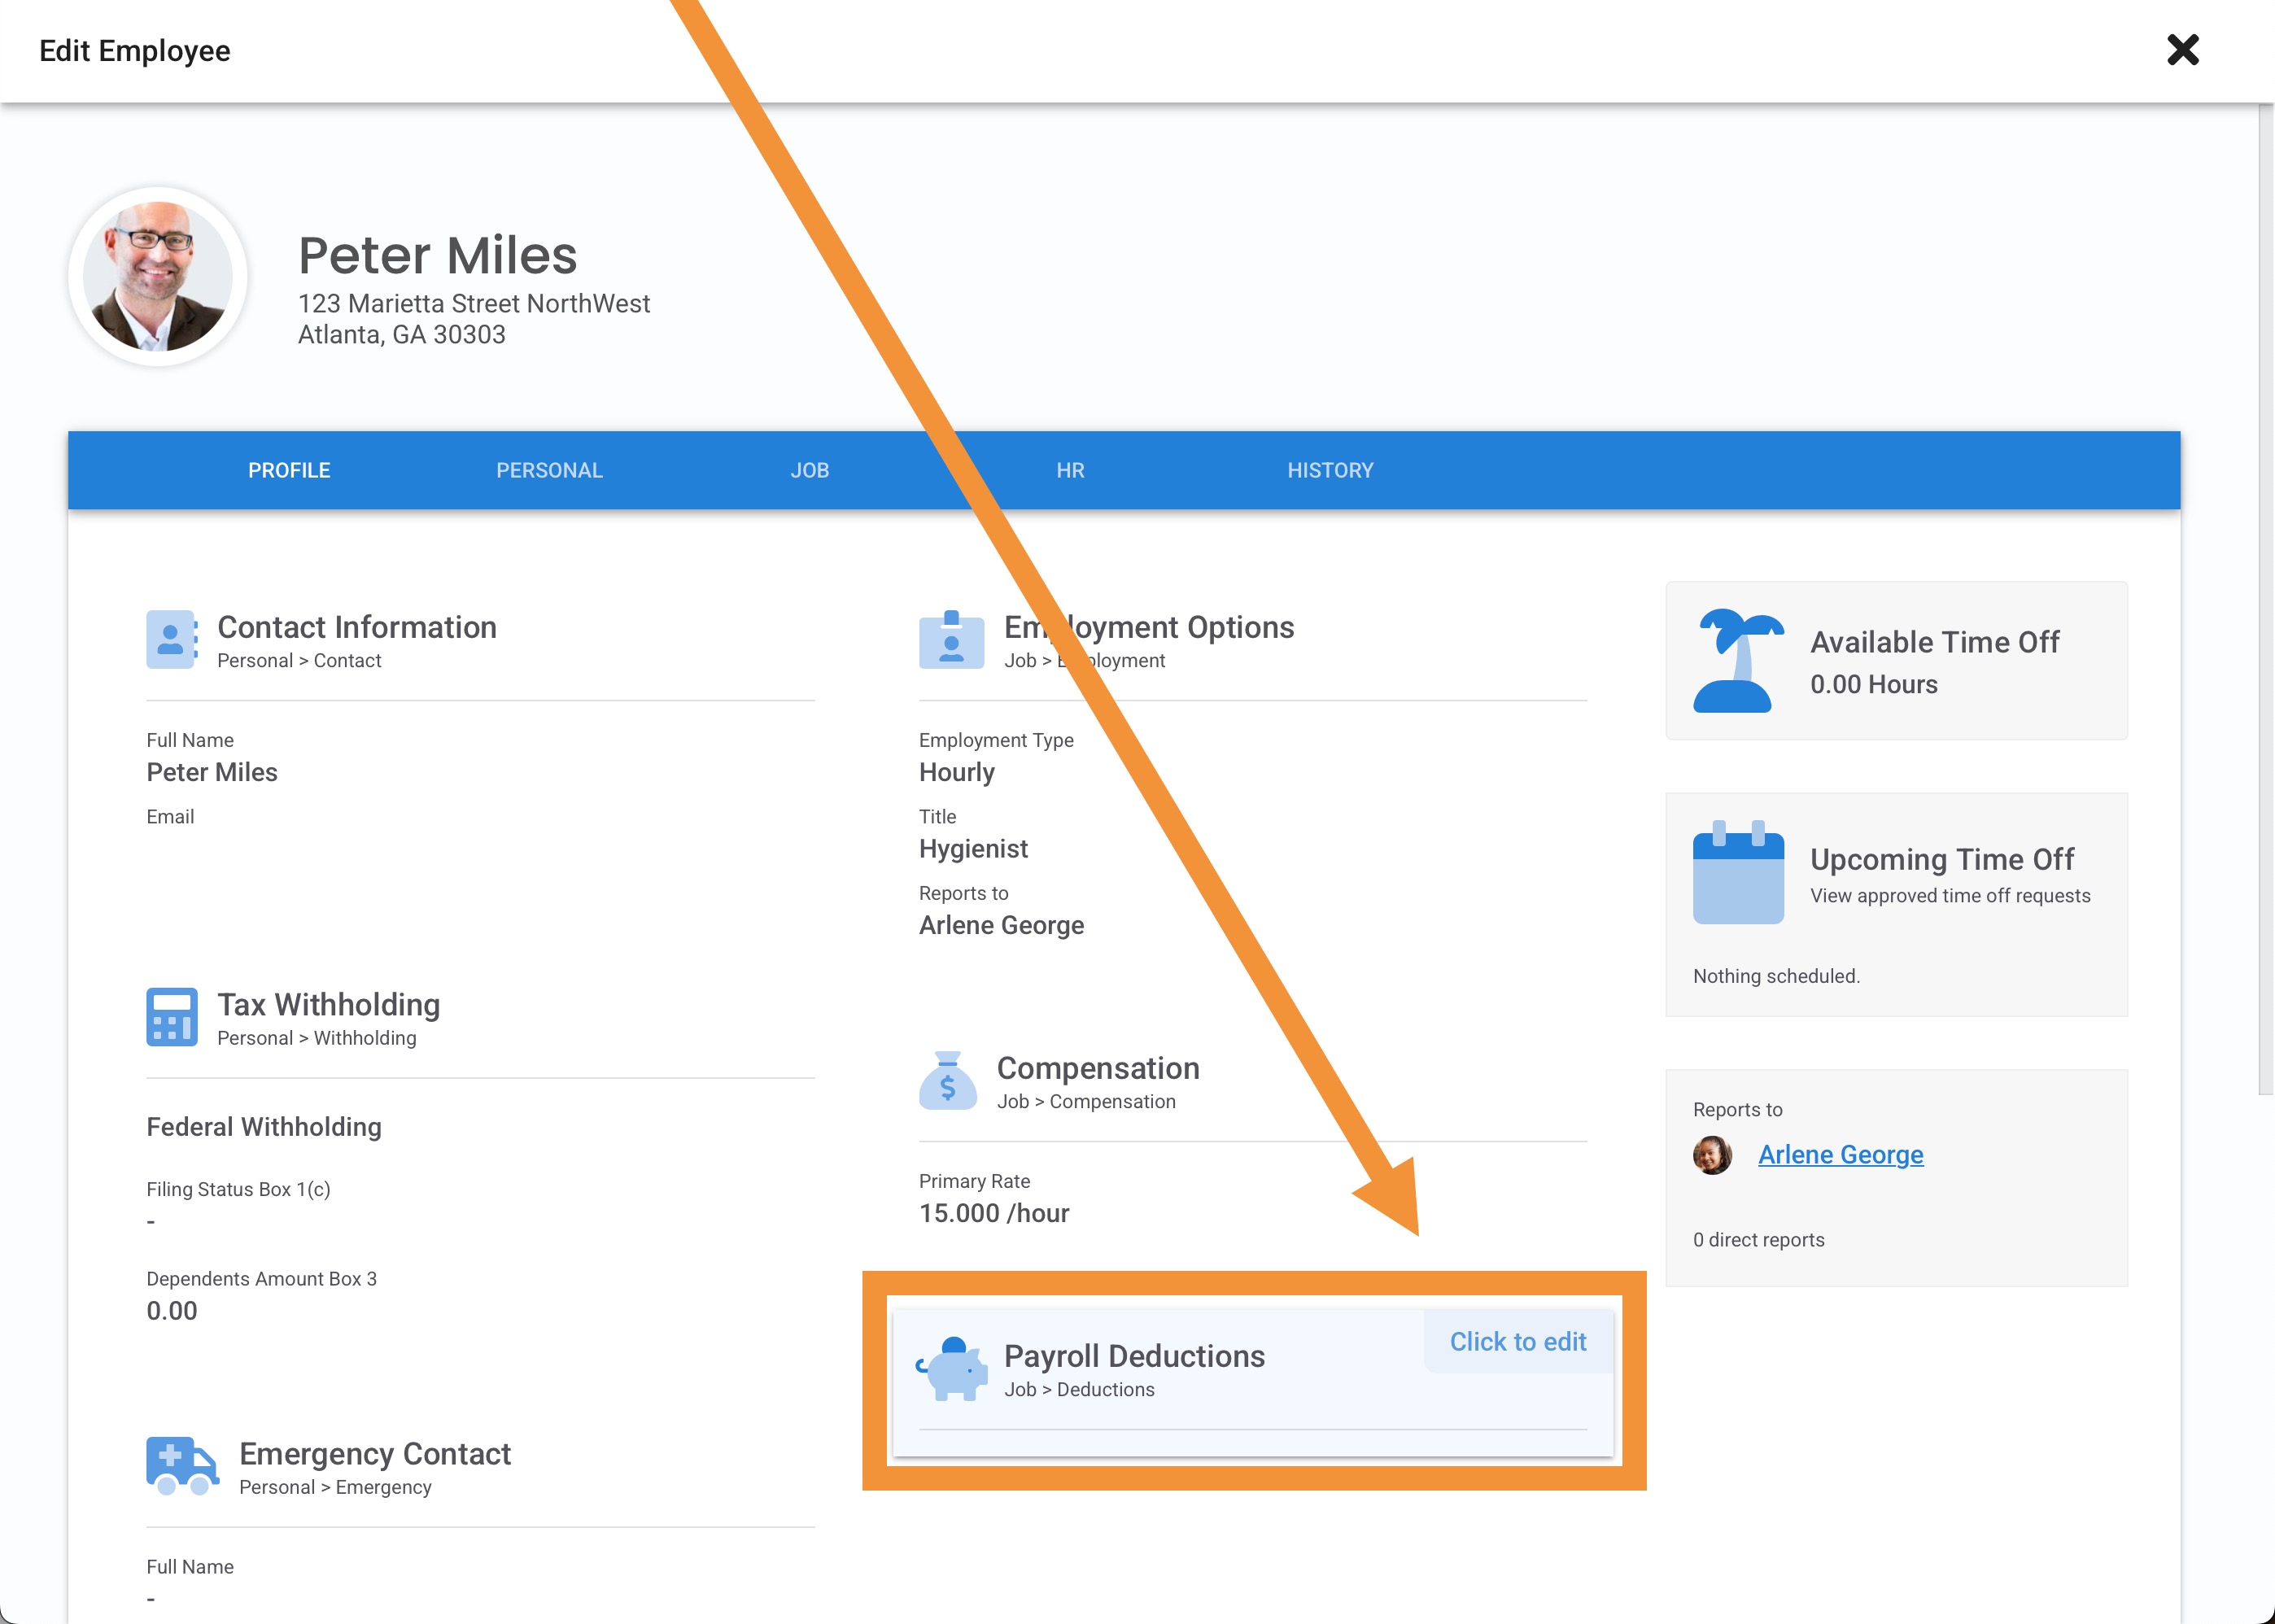Switch to the PERSONAL tab

pyautogui.click(x=549, y=470)
